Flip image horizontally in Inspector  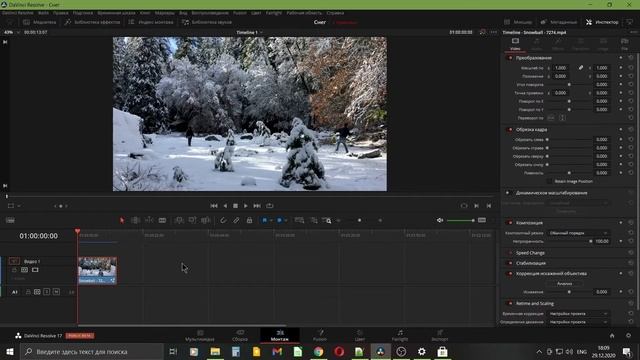tap(551, 118)
